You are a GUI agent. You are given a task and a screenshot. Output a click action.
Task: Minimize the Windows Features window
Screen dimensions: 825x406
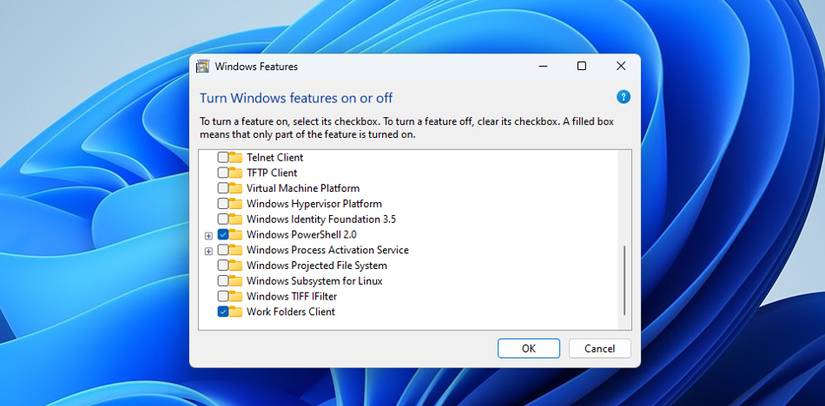click(543, 66)
